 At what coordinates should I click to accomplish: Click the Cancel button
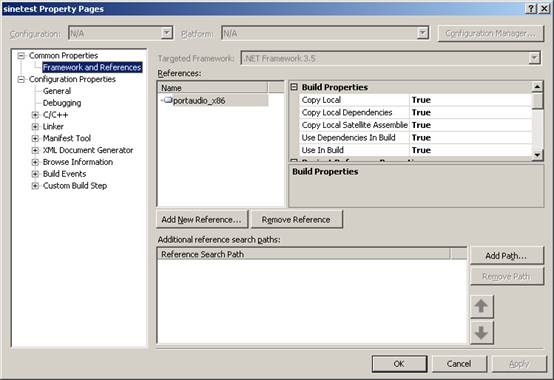click(x=459, y=364)
